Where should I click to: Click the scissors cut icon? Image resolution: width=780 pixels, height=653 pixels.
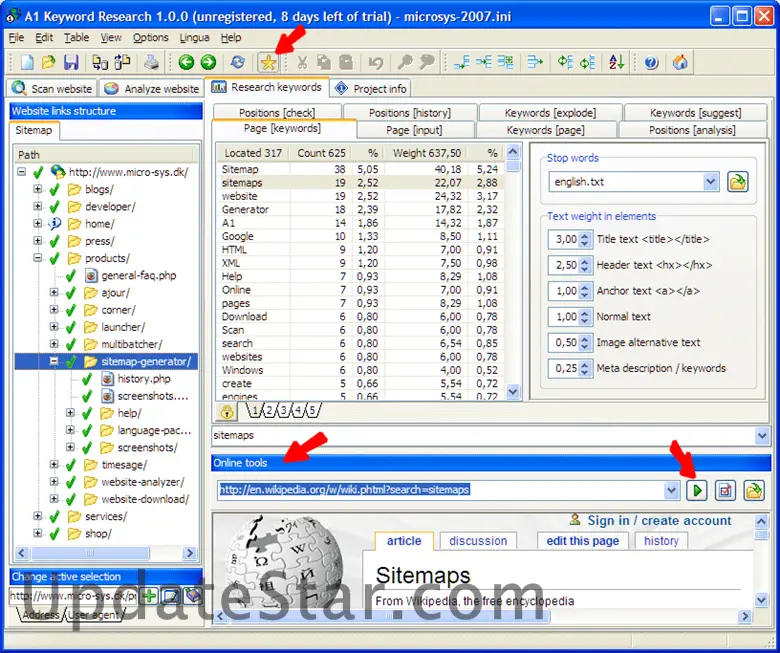(x=301, y=62)
